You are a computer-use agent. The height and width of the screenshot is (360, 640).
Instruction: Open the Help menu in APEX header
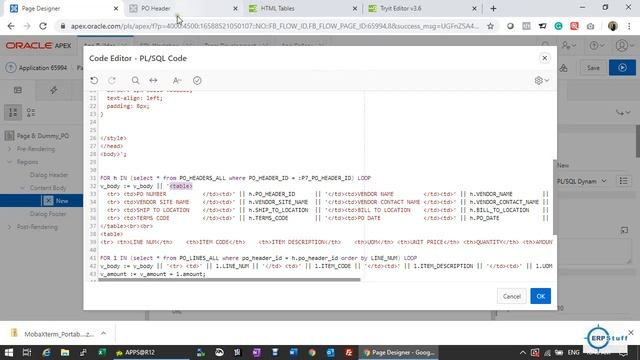(596, 46)
